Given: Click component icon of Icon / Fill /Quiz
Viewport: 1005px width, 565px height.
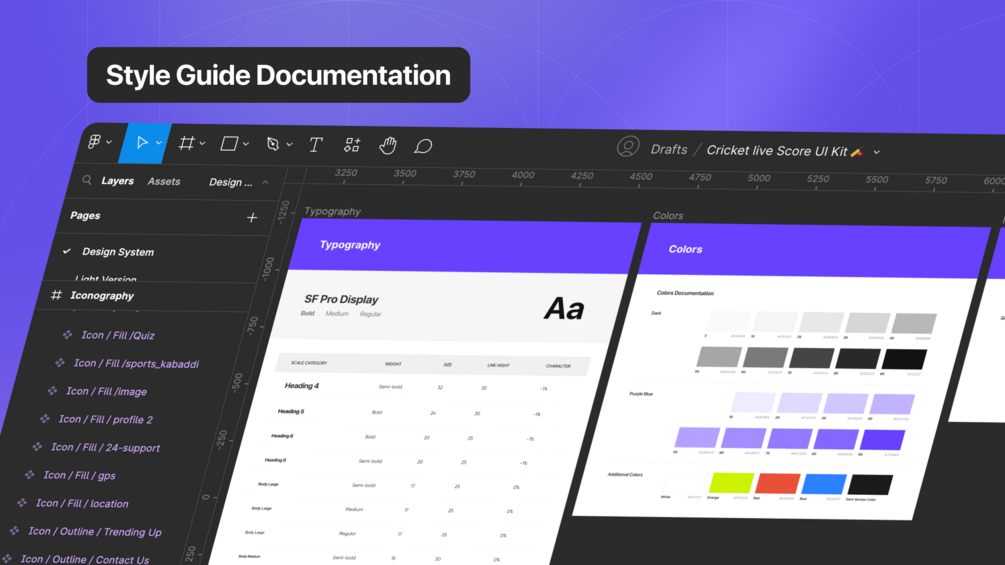Looking at the screenshot, I should 67,334.
